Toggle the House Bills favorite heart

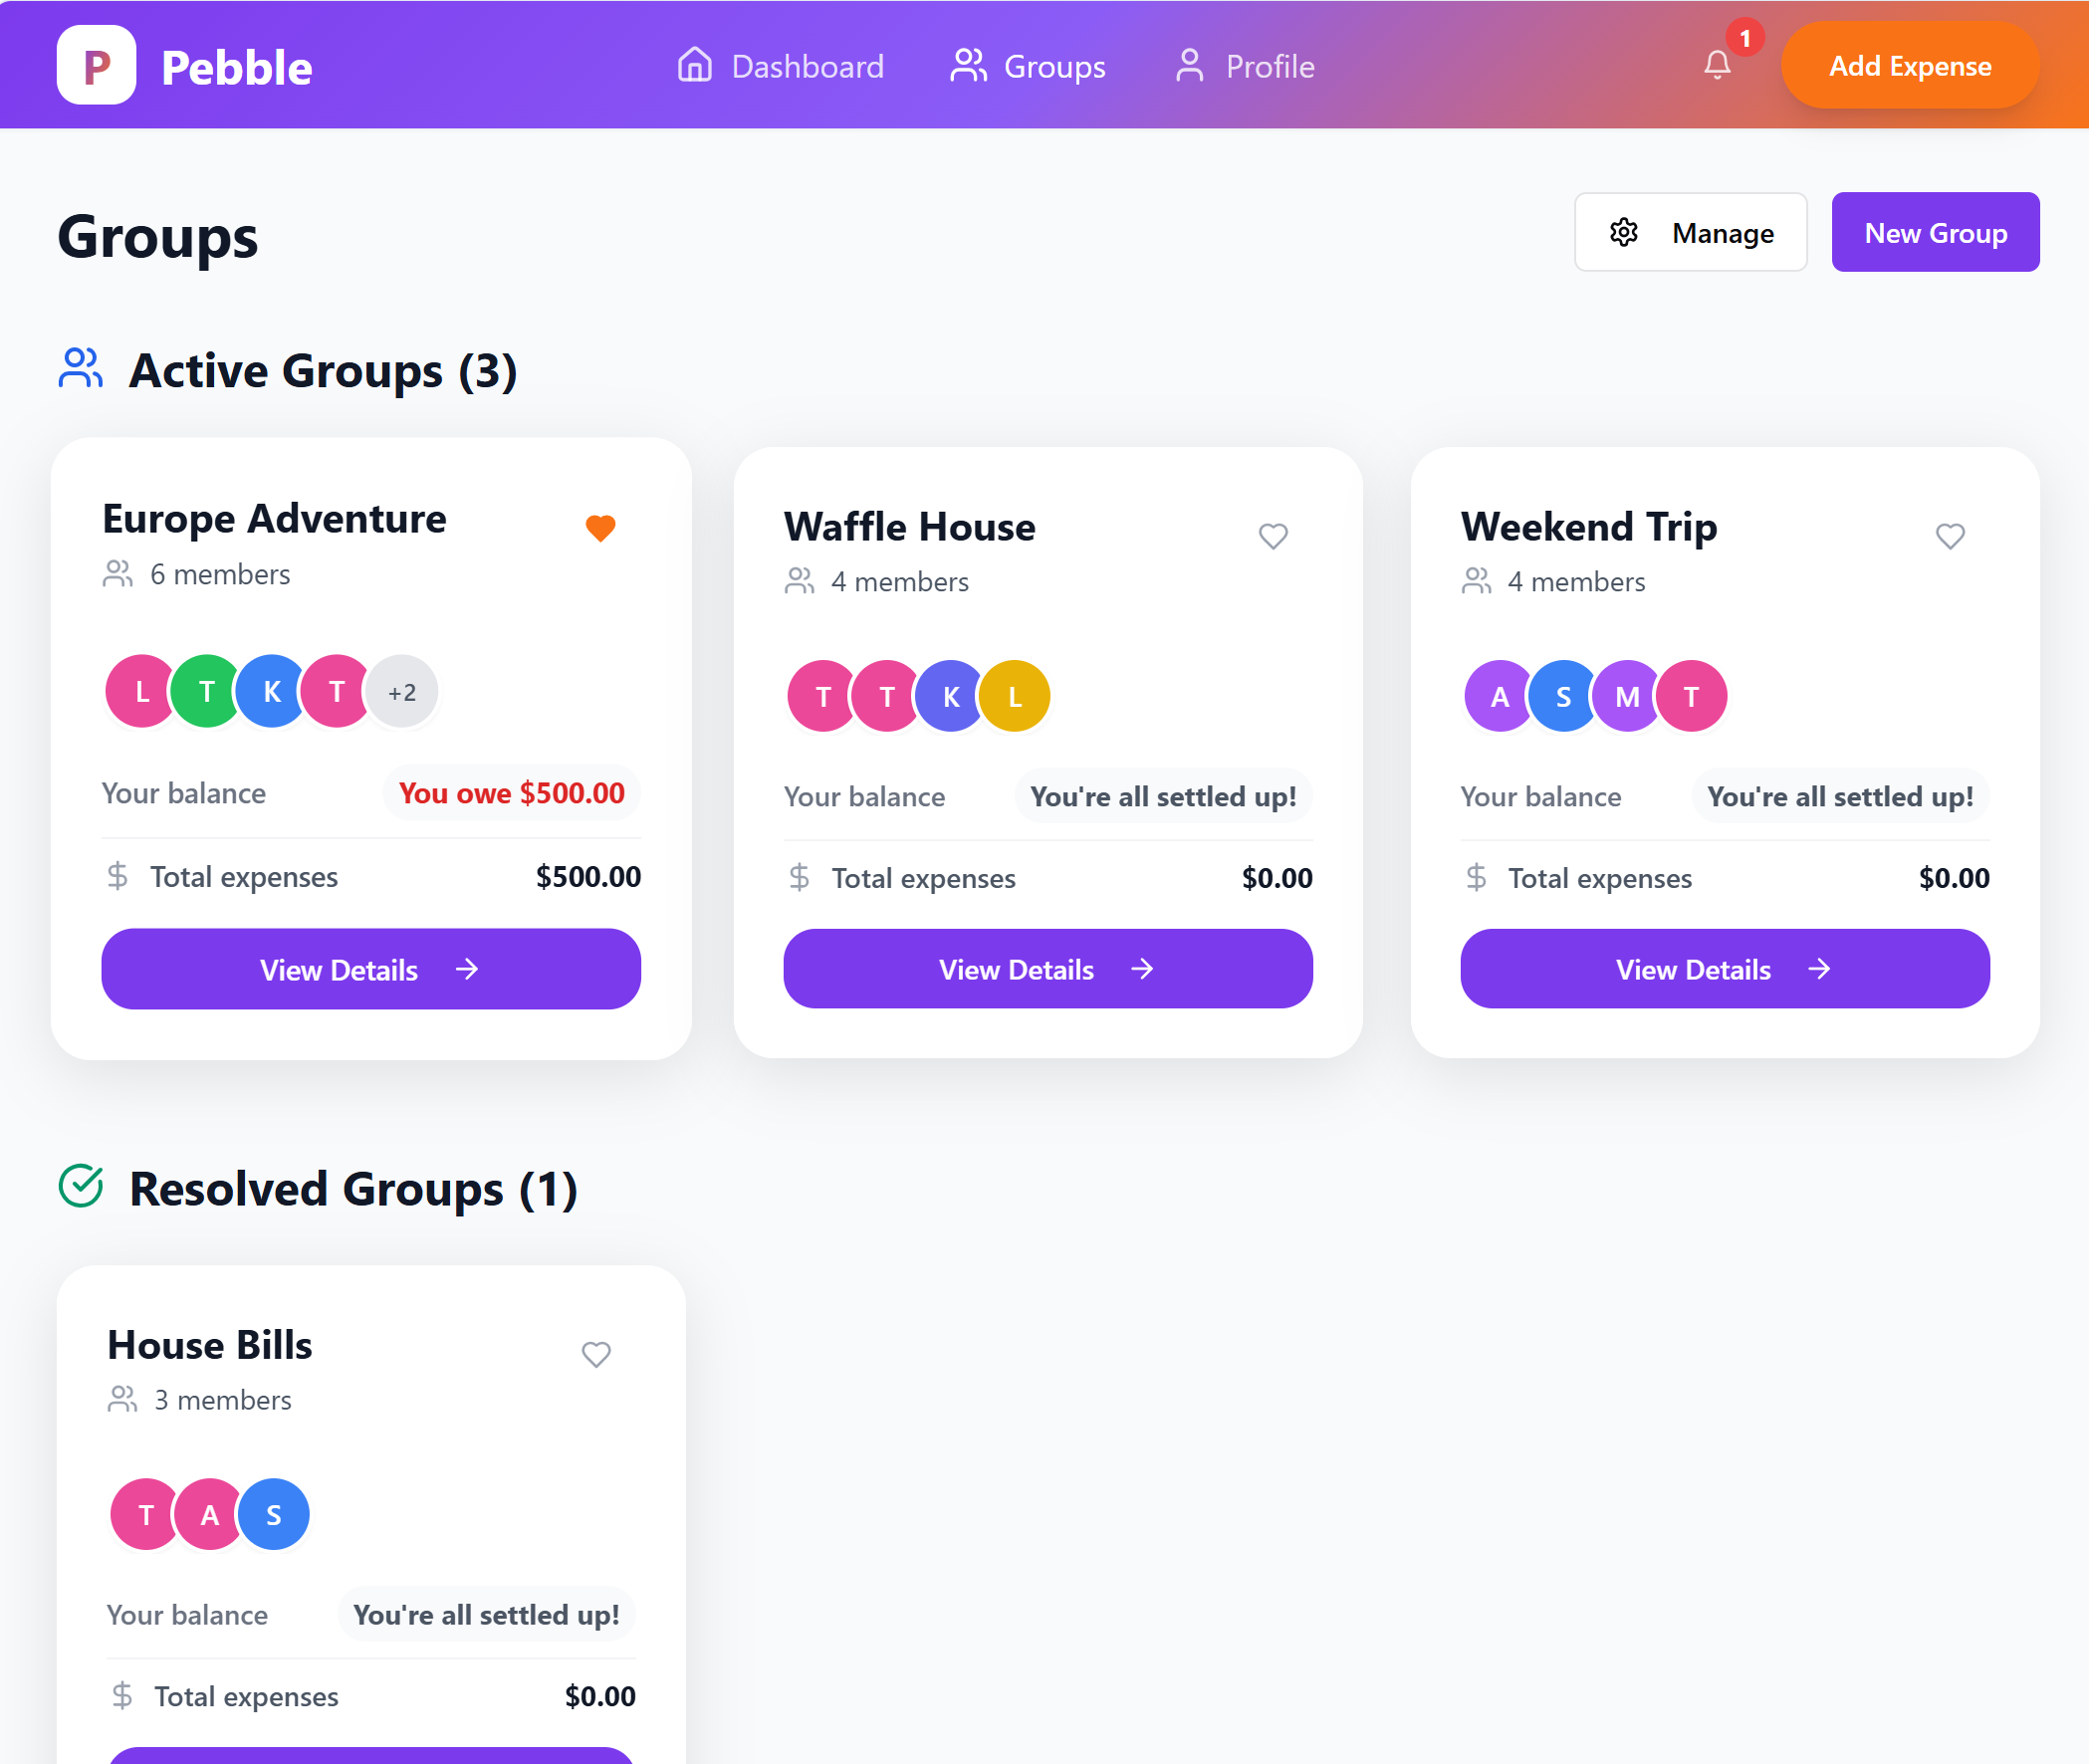point(596,1354)
